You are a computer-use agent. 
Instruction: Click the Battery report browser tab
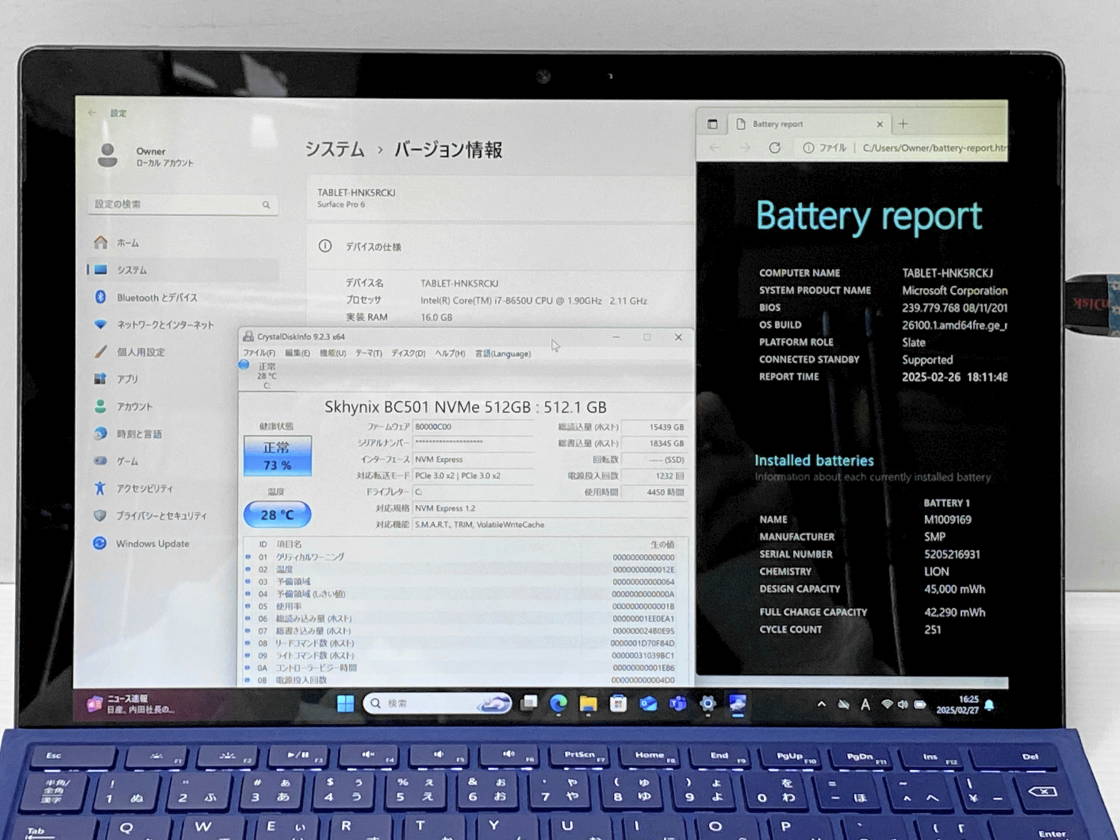click(x=809, y=124)
